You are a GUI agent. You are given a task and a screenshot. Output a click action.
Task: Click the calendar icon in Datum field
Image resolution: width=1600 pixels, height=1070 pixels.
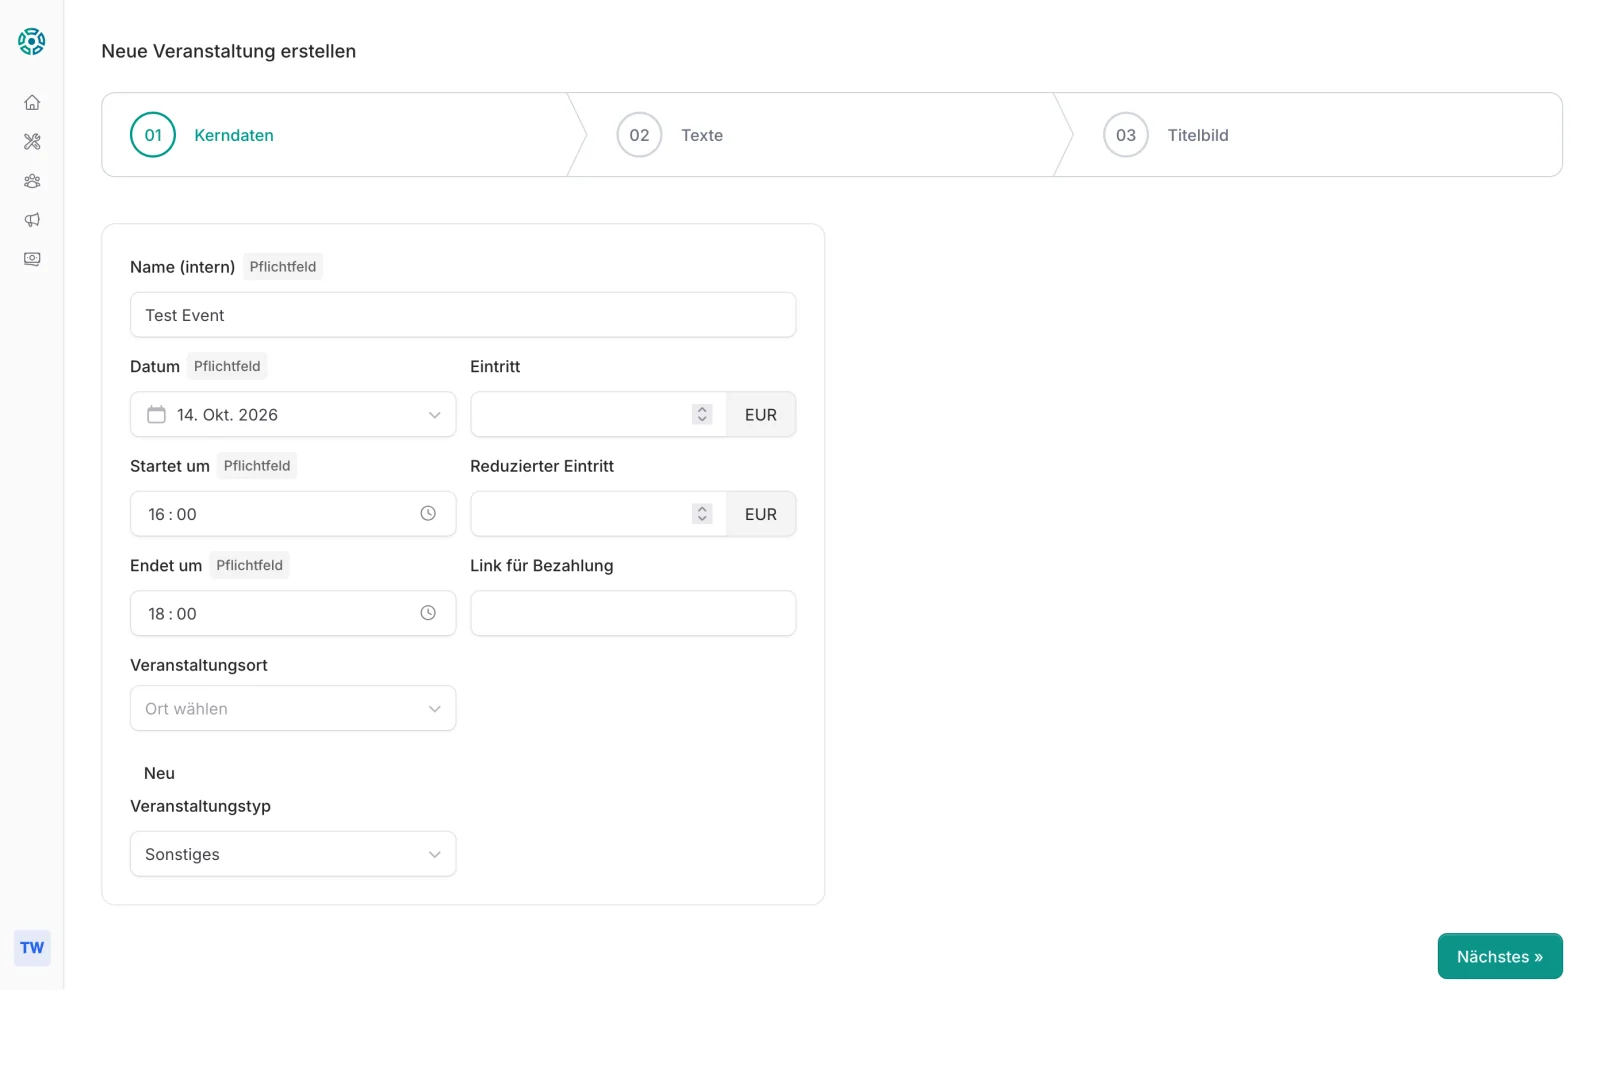(x=157, y=414)
